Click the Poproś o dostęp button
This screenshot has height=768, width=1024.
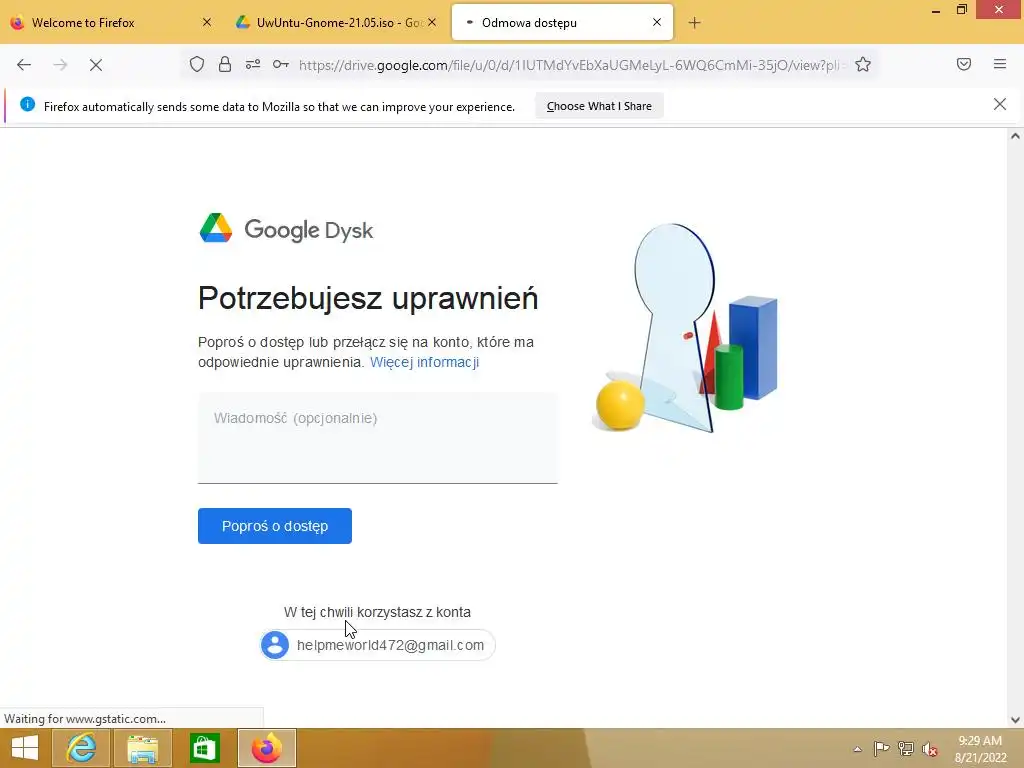click(x=275, y=526)
